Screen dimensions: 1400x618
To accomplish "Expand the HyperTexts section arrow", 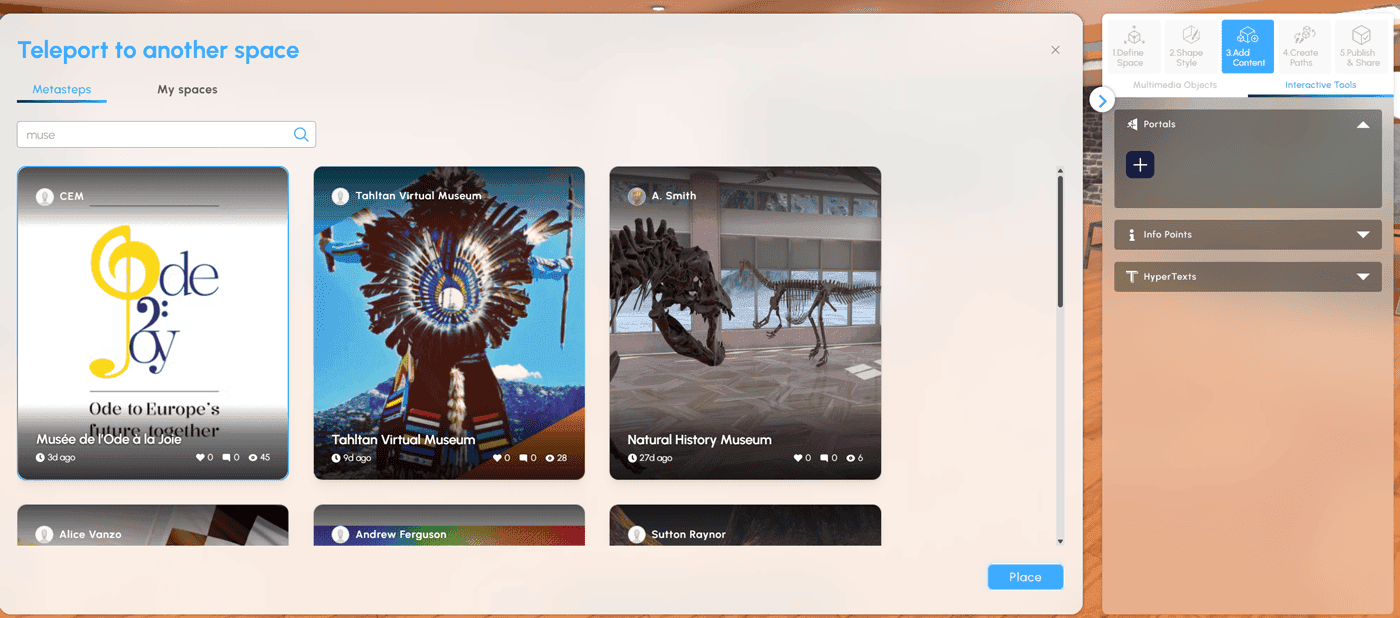I will tap(1363, 277).
